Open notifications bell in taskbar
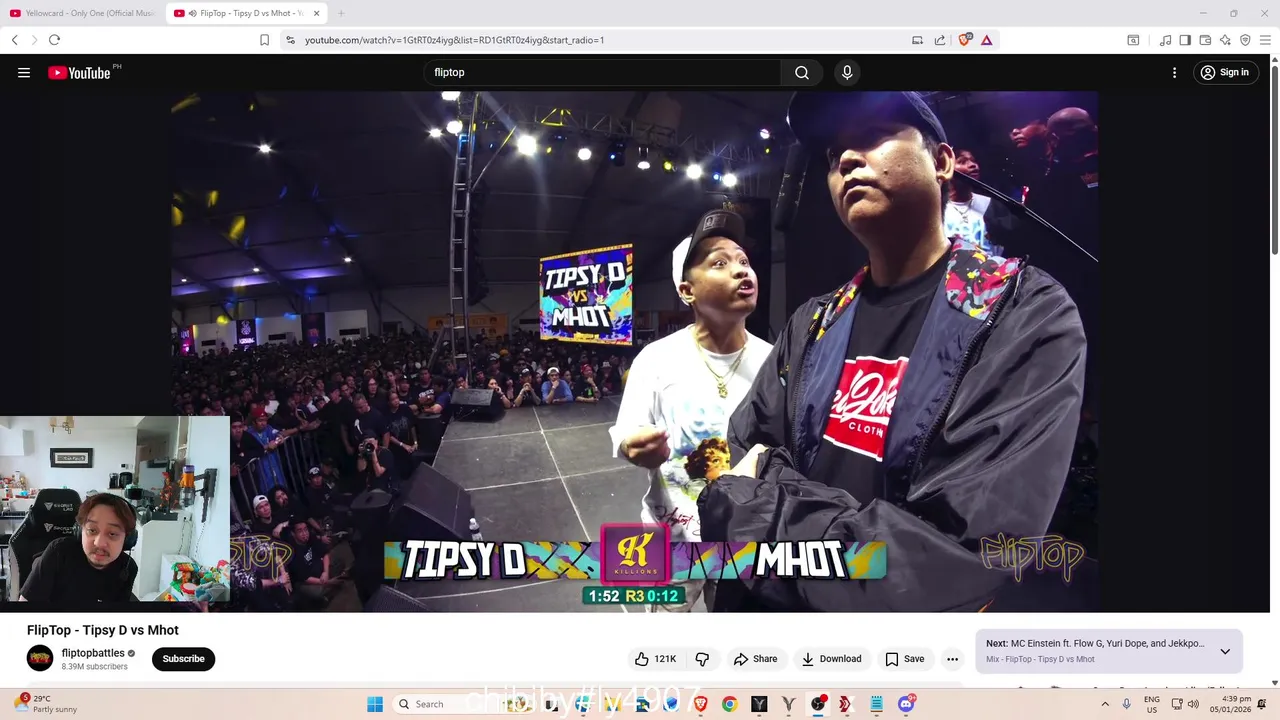The image size is (1280, 720). coord(1262,704)
